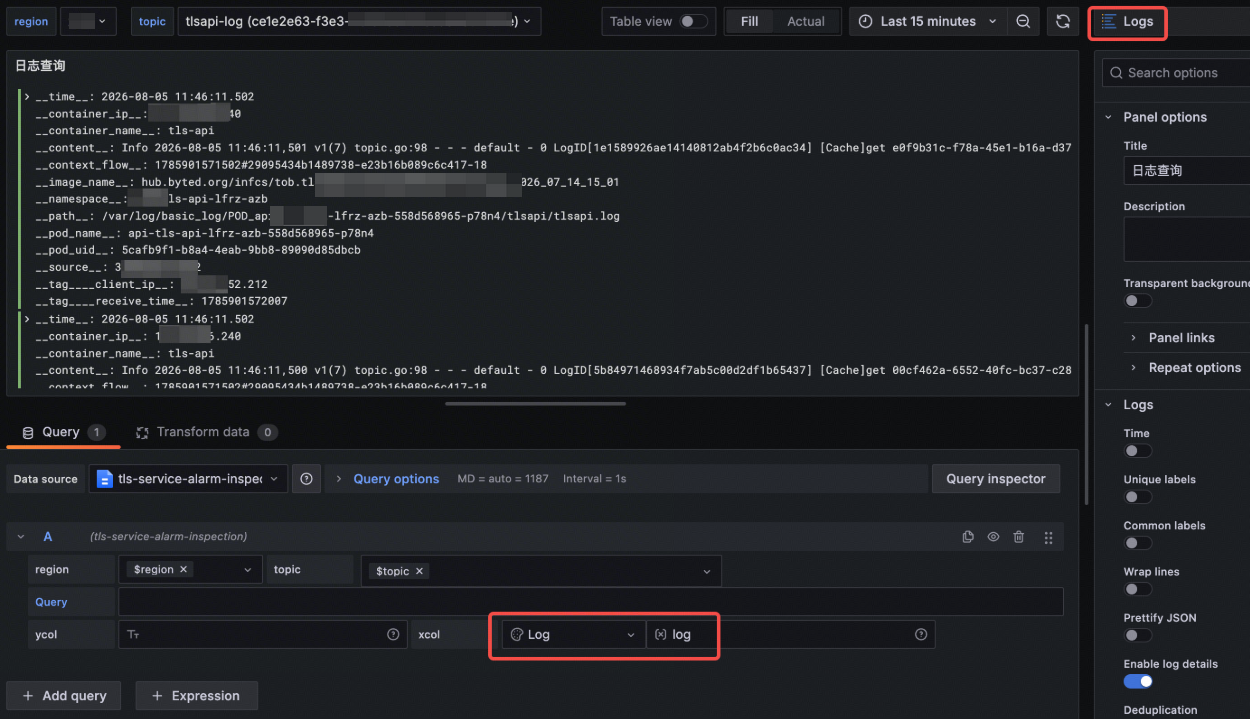Viewport: 1250px width, 719px height.
Task: Refresh the dashboard with the refresh icon
Action: (1063, 22)
